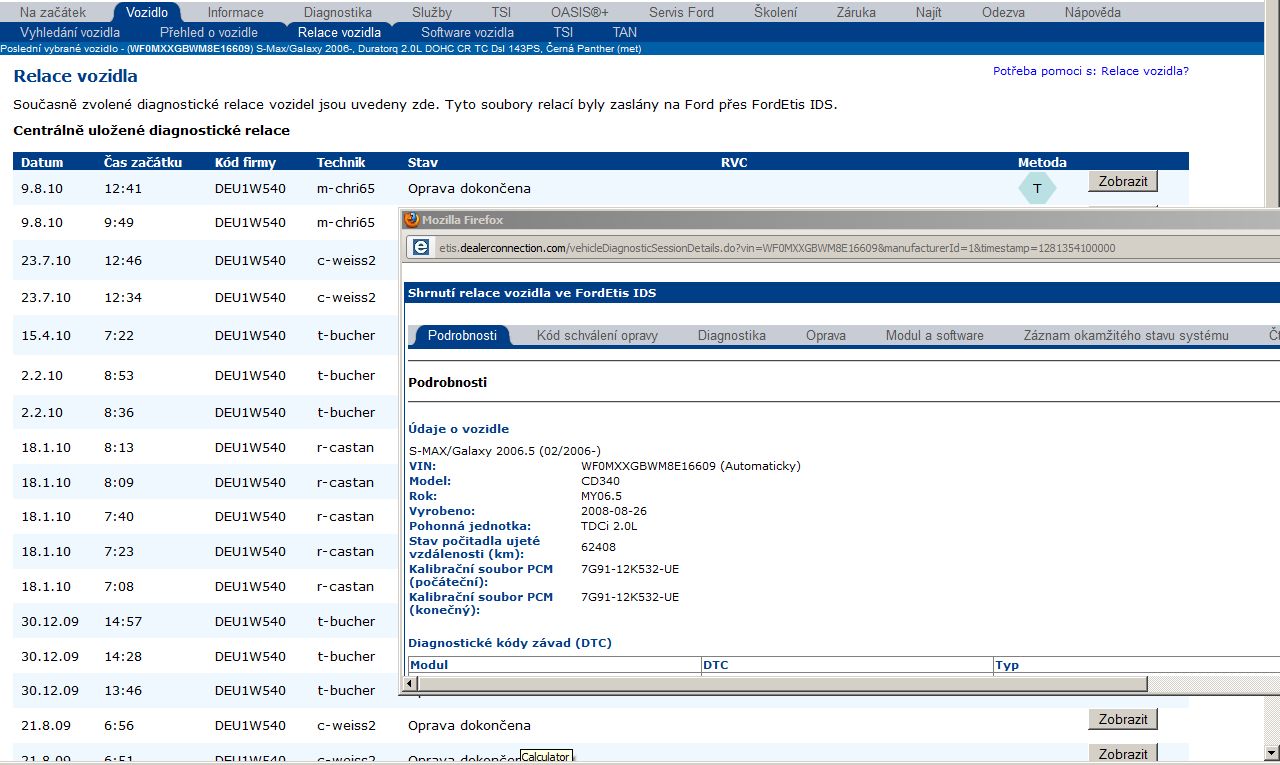Click the page scrollbar down arrow
Viewport: 1280px width, 765px height.
1271,752
